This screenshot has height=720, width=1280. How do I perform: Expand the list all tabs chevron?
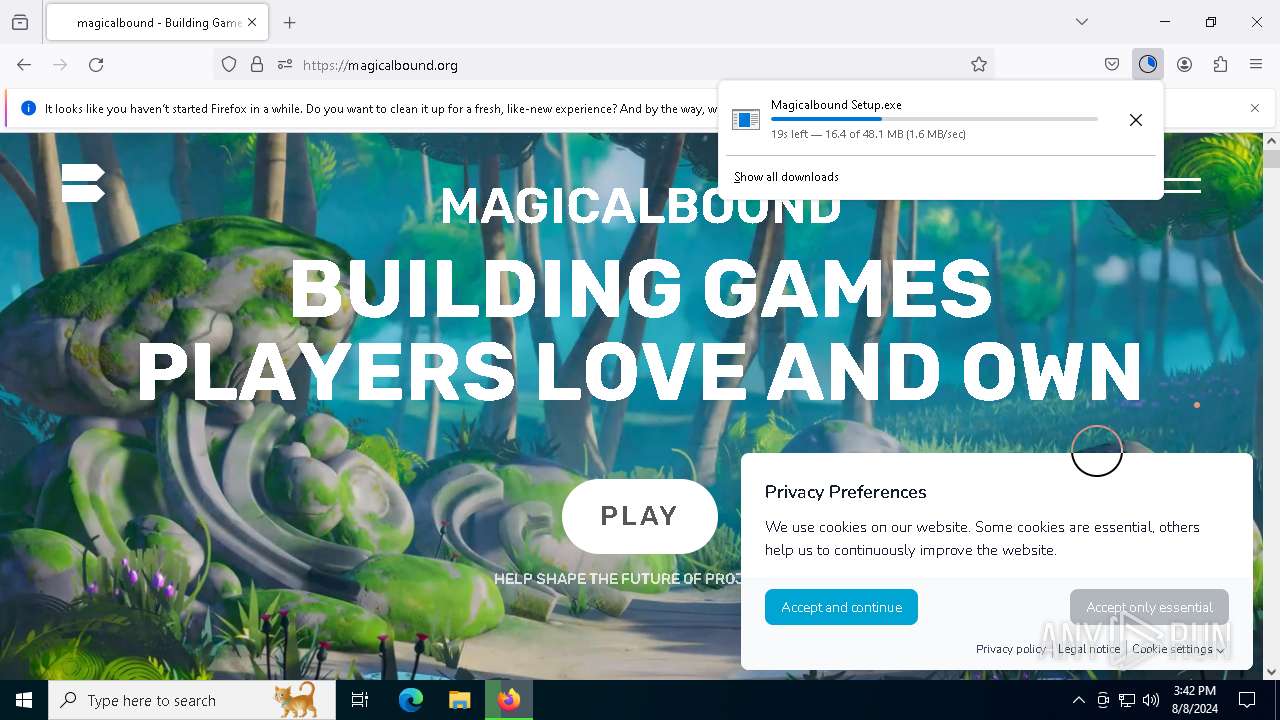[1082, 22]
